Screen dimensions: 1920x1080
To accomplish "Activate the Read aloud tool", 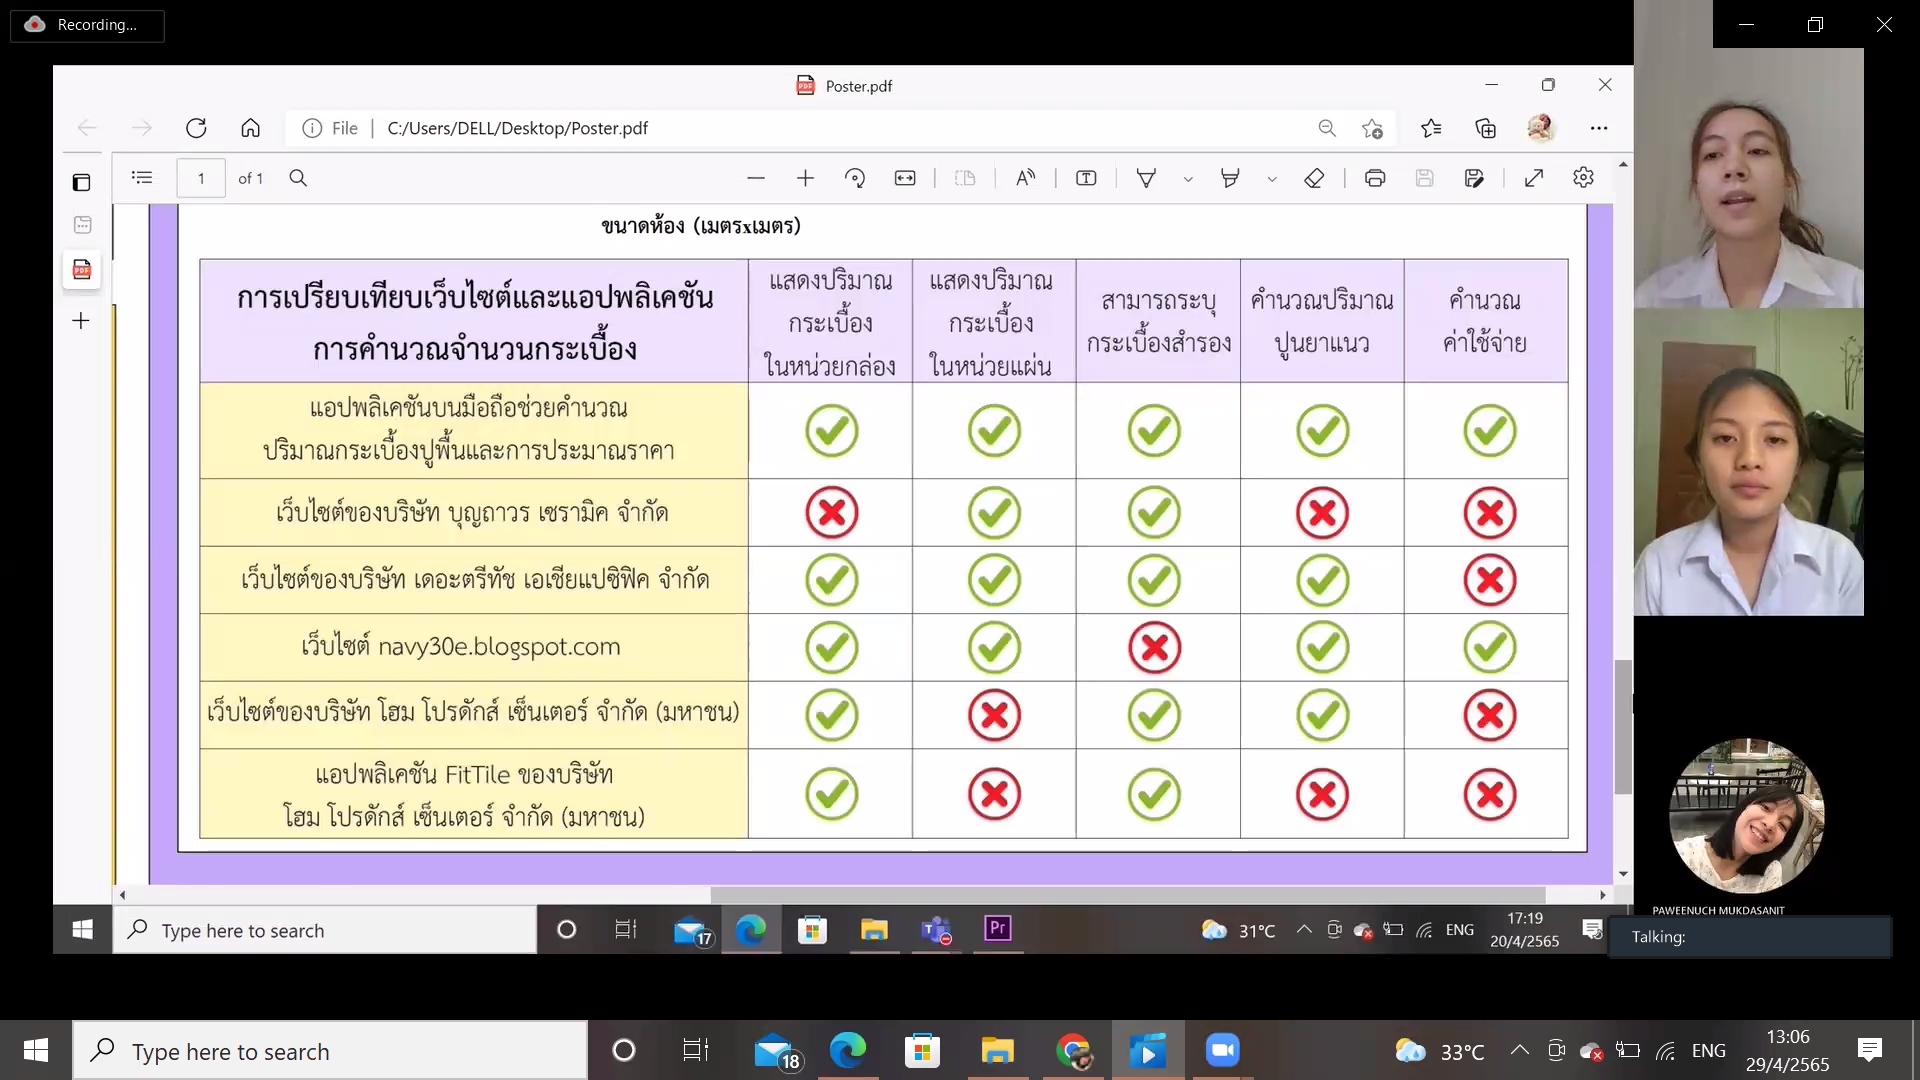I will (x=1026, y=178).
